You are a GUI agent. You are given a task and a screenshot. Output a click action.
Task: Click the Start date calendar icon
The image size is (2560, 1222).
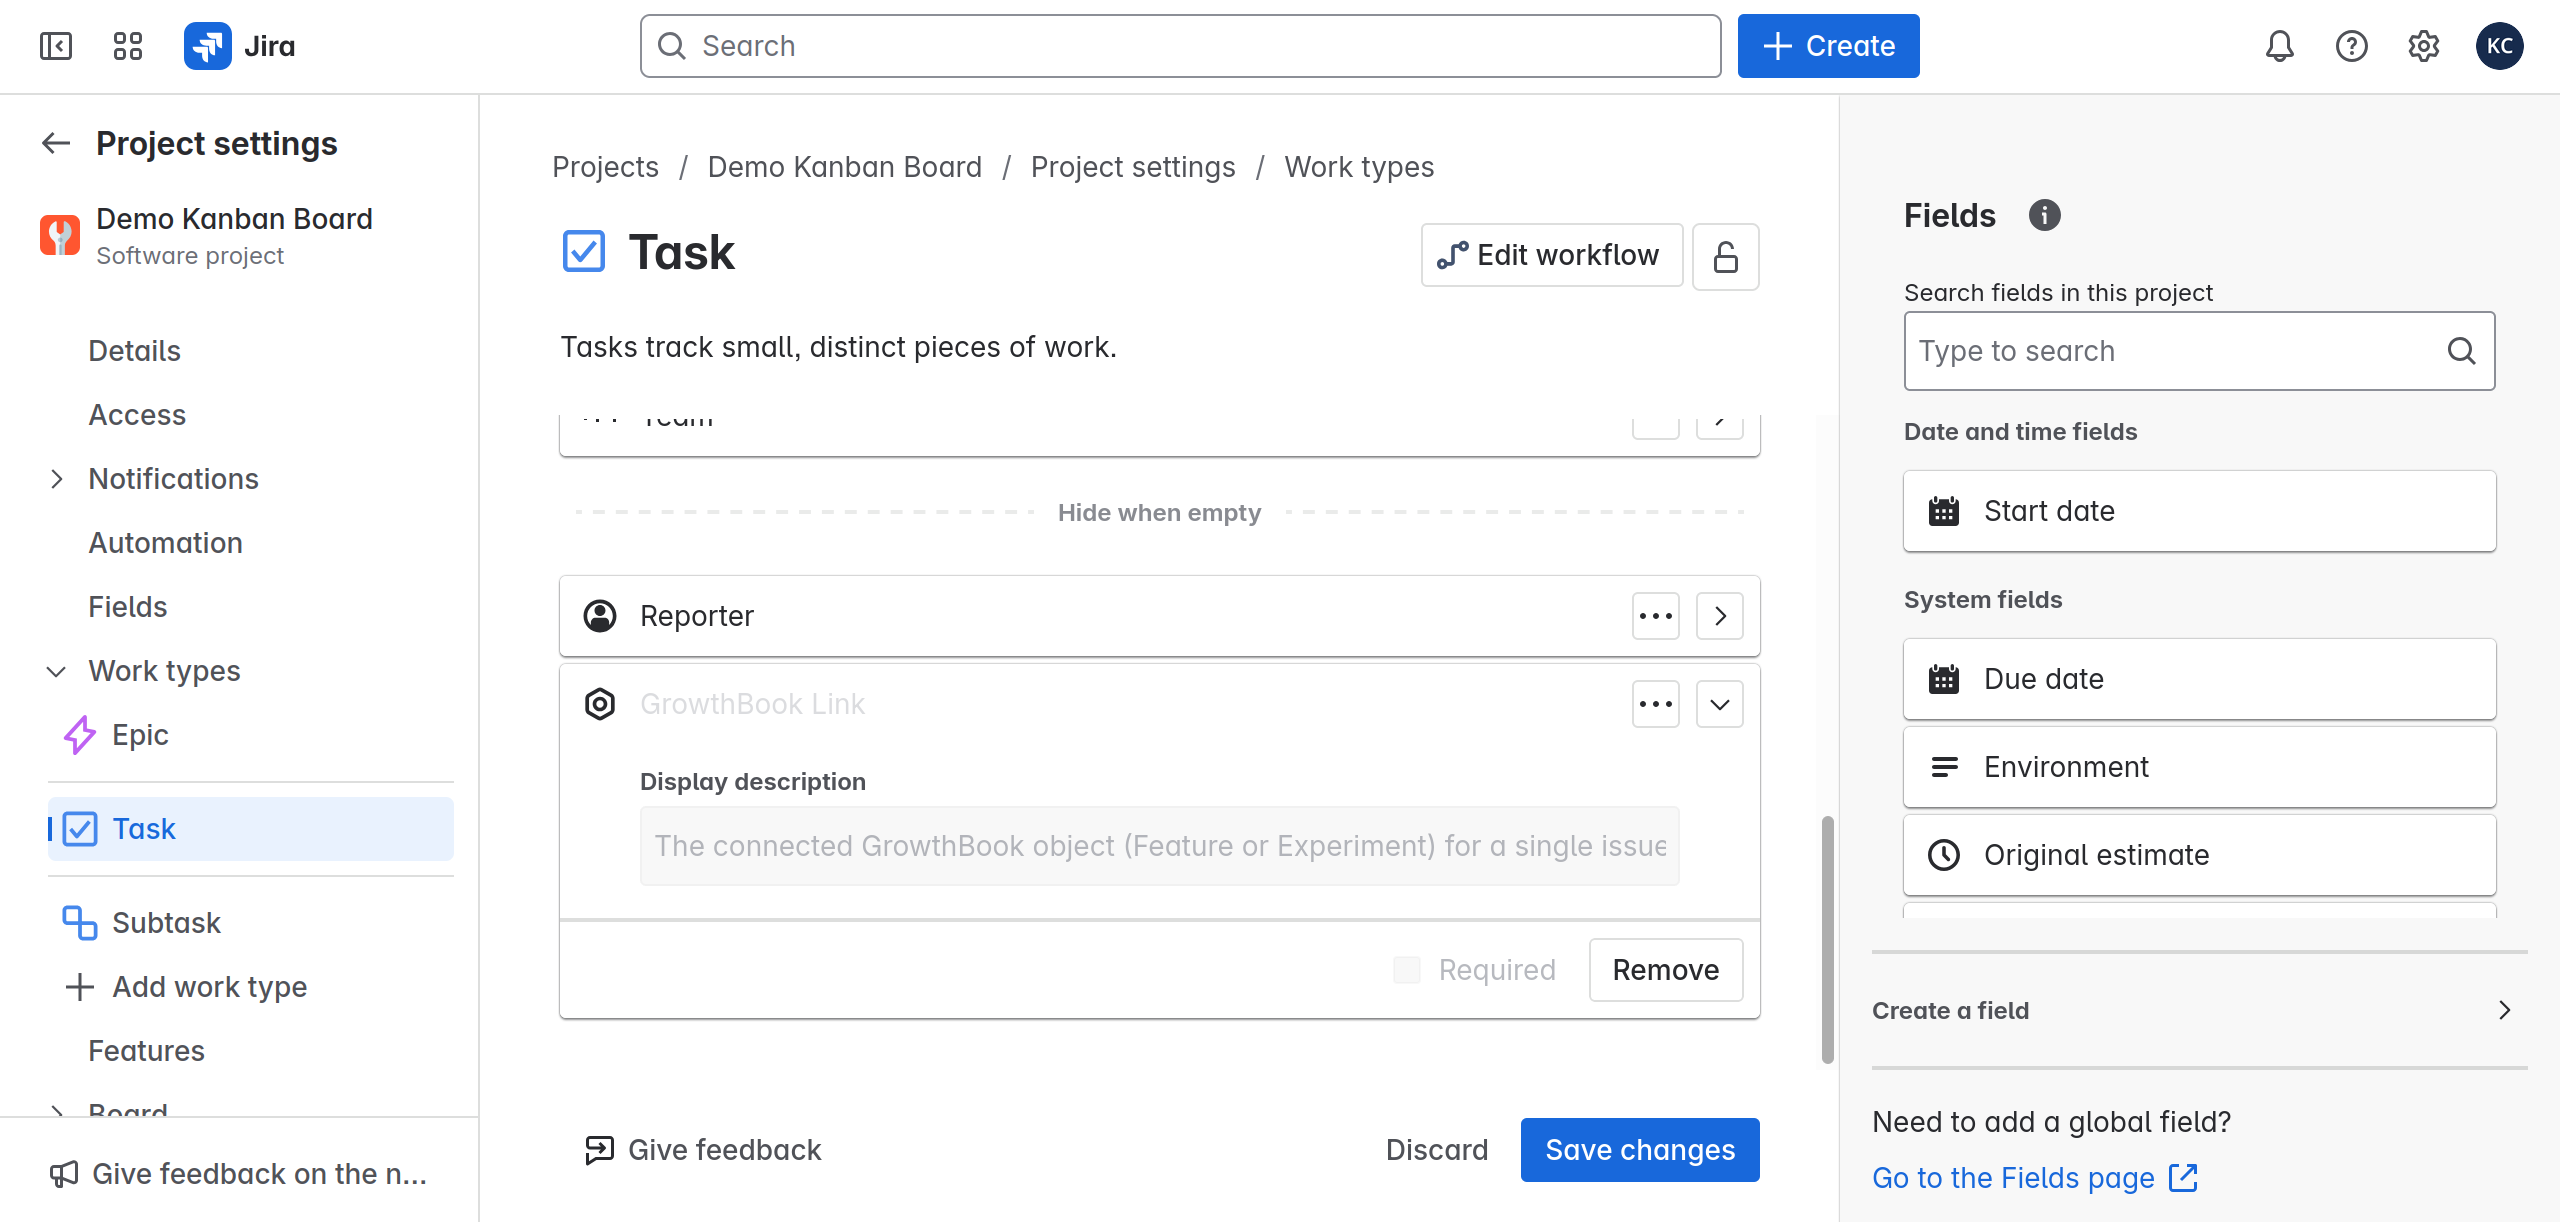(1944, 511)
